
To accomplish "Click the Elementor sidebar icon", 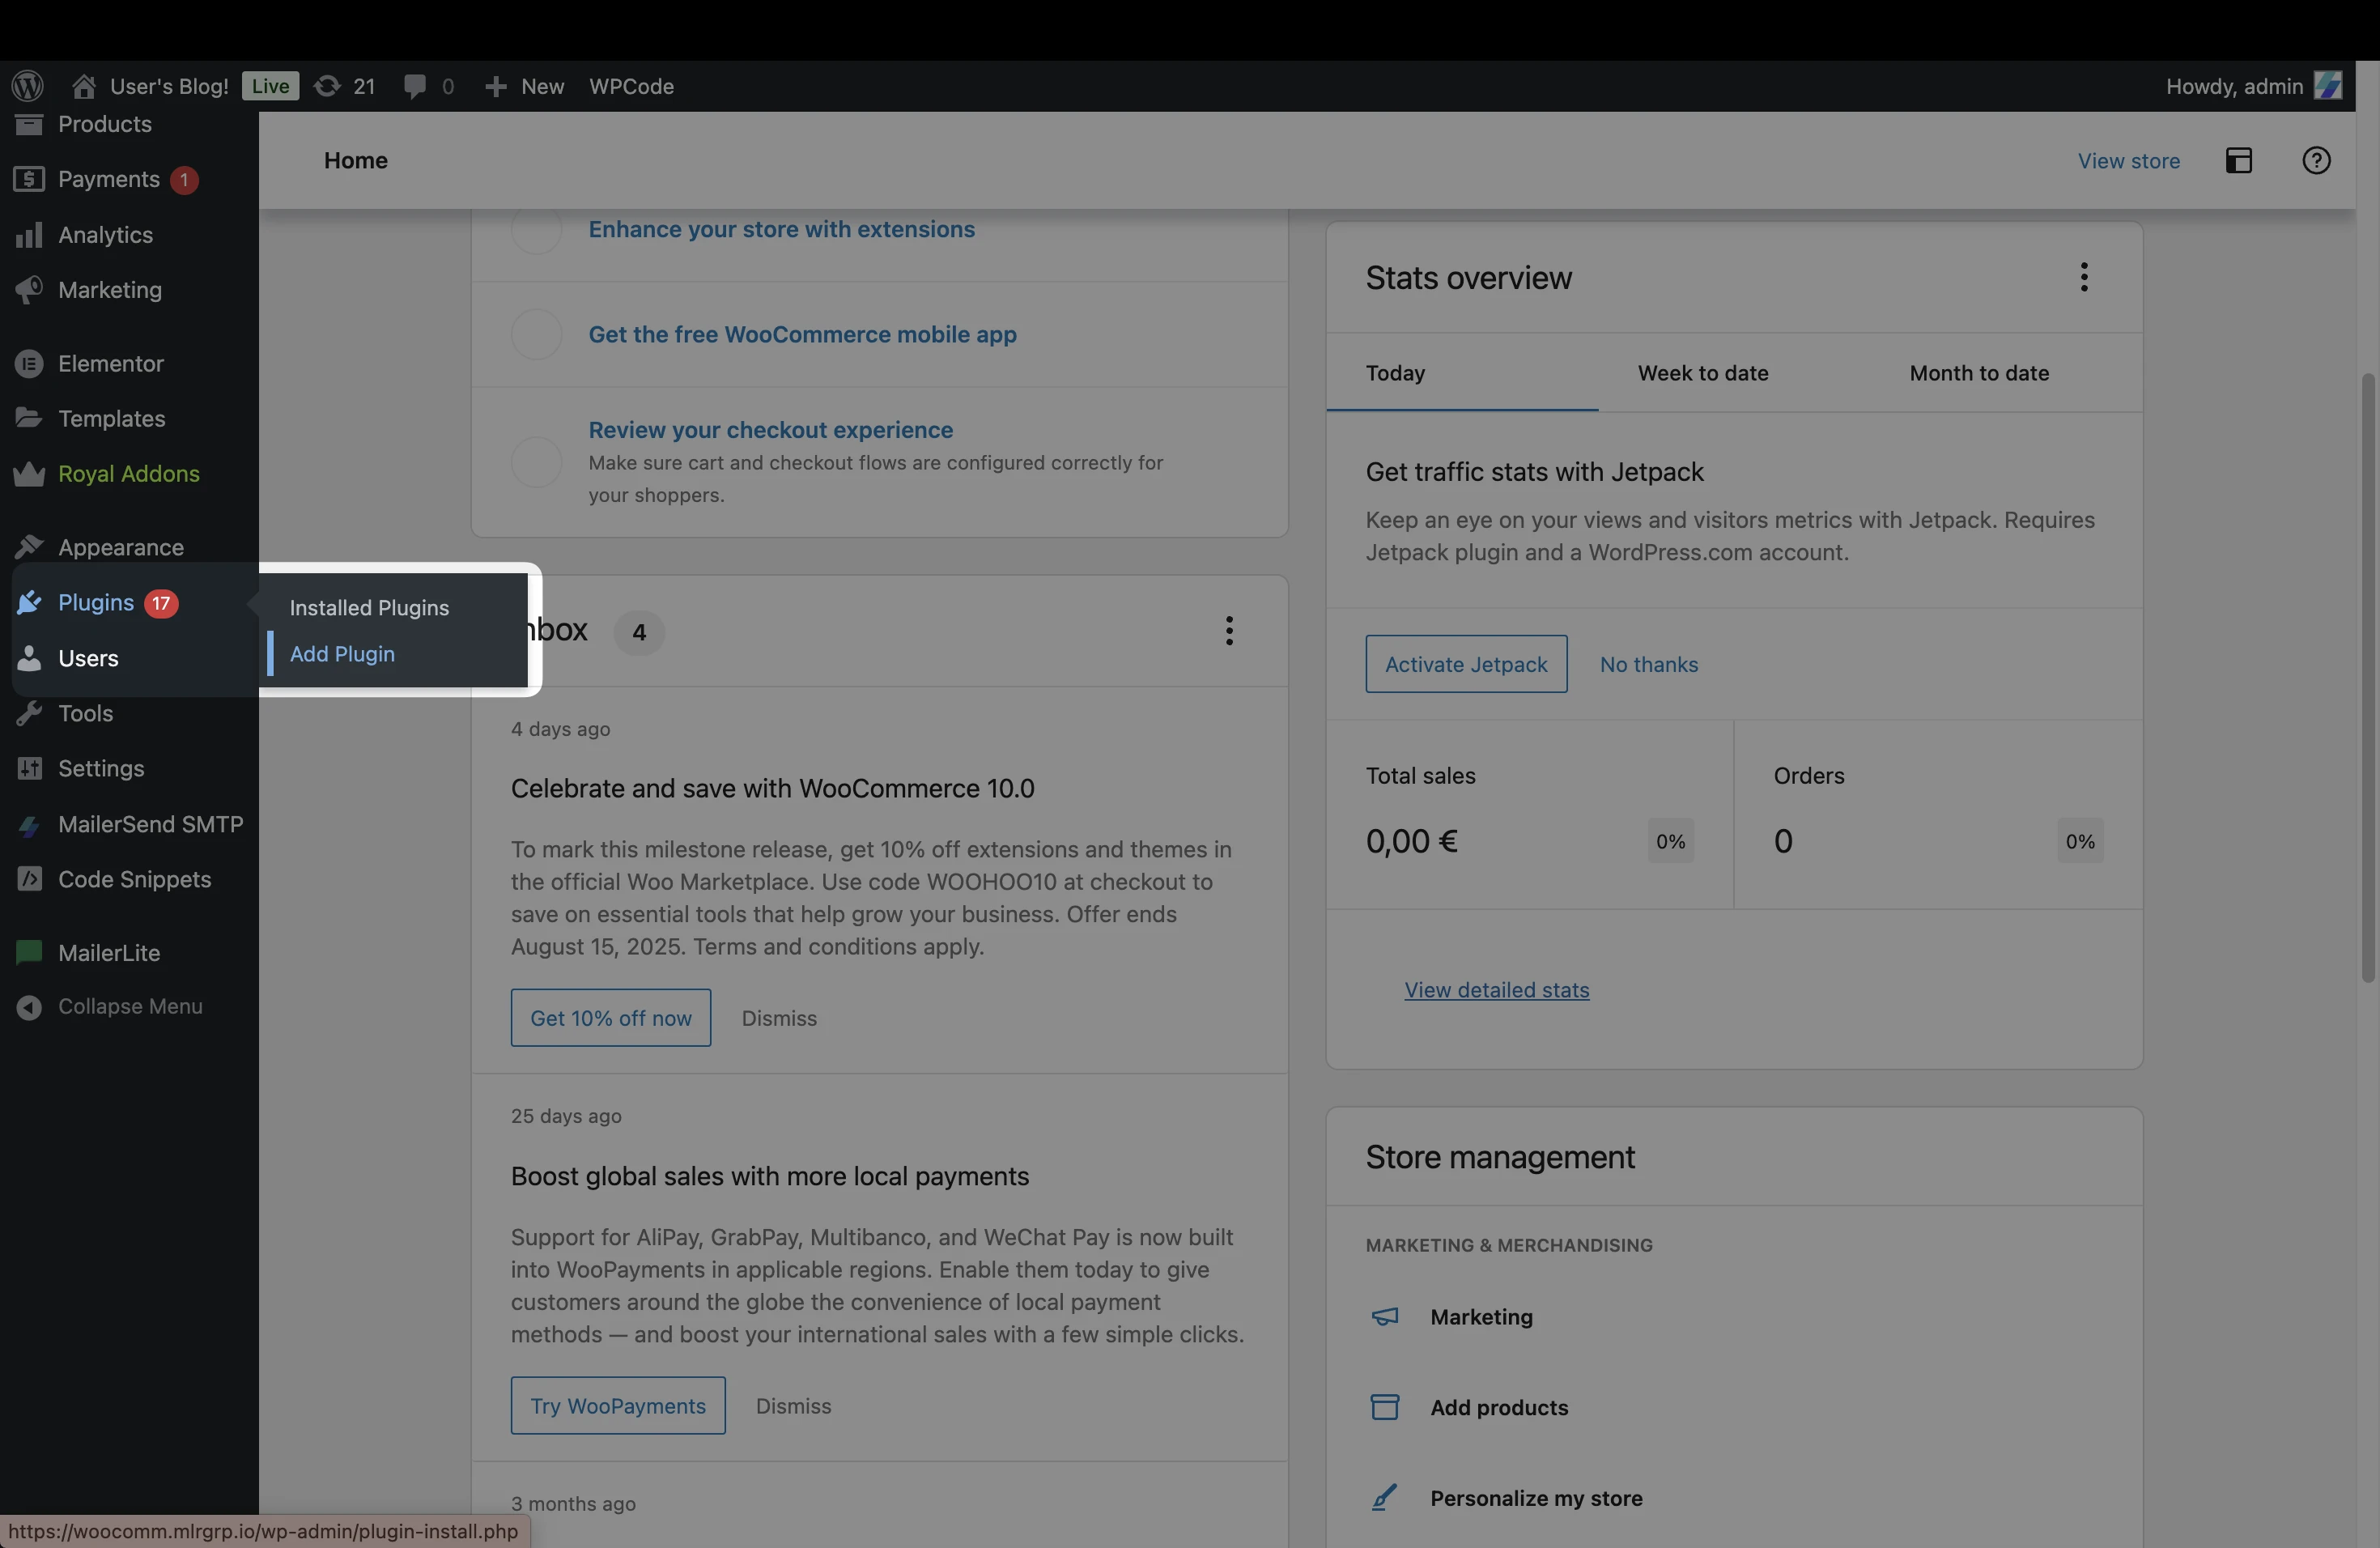I will pyautogui.click(x=29, y=363).
